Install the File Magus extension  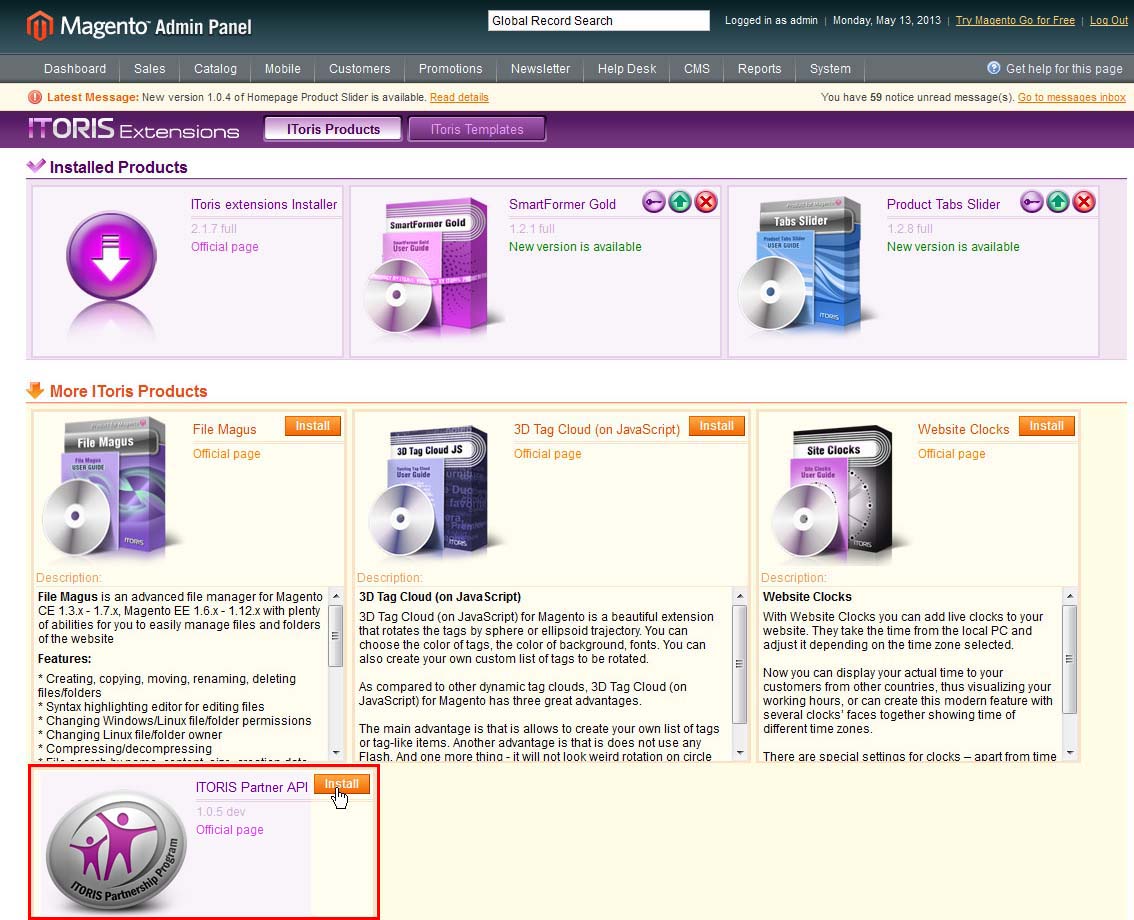[x=312, y=426]
